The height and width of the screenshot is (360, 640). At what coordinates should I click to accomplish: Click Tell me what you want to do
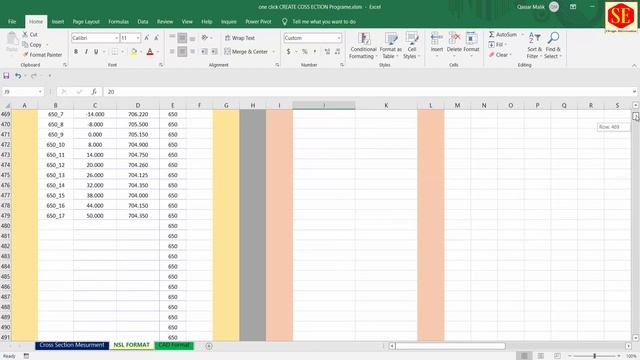click(324, 22)
